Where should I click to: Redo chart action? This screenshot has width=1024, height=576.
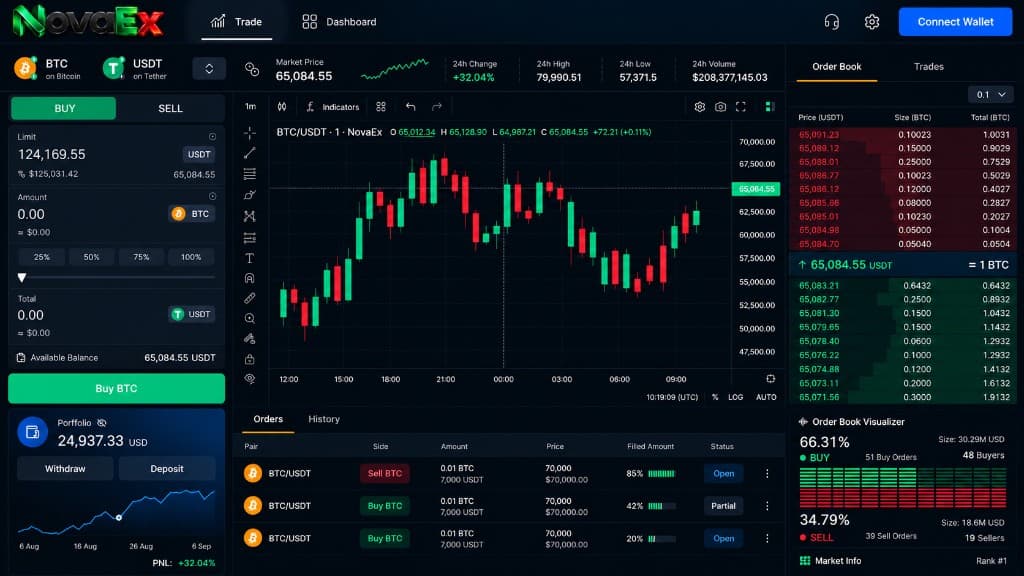[437, 106]
